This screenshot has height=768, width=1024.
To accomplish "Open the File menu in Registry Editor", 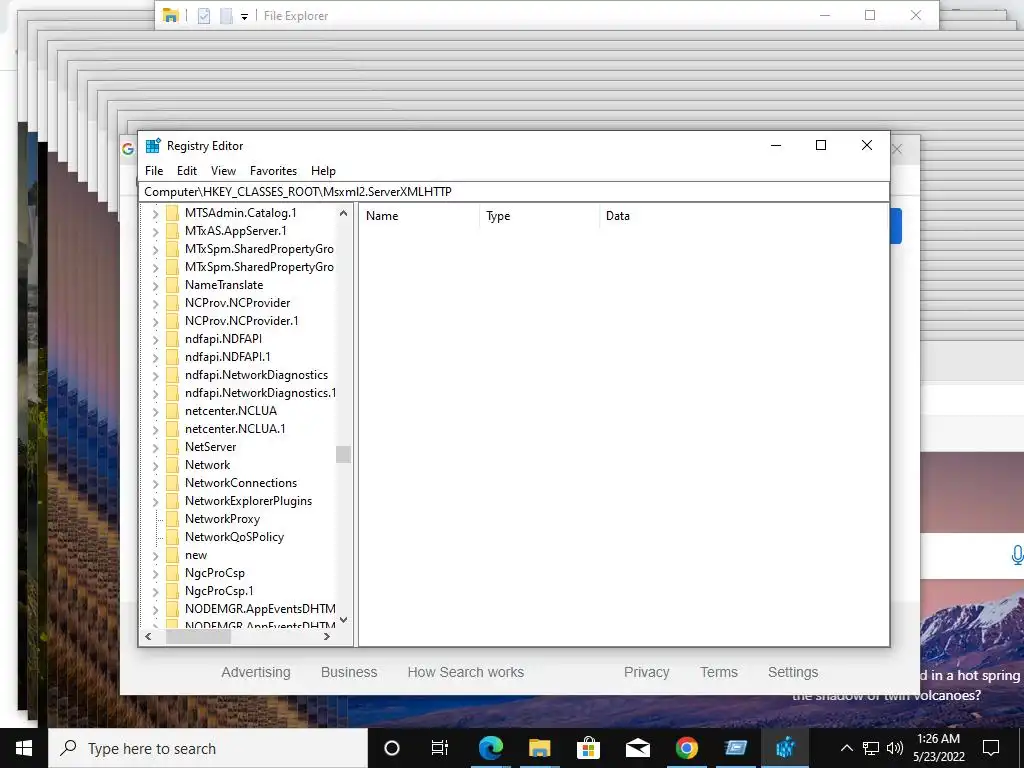I will click(154, 170).
